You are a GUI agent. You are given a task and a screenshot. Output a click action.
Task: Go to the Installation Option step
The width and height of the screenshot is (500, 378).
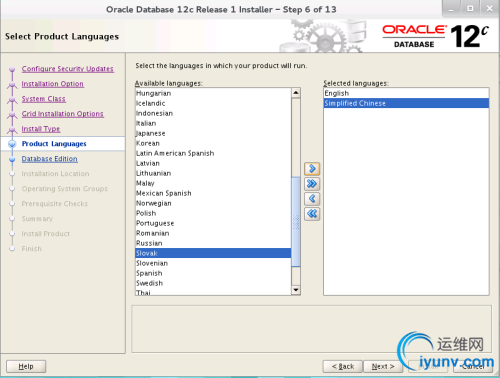[53, 84]
